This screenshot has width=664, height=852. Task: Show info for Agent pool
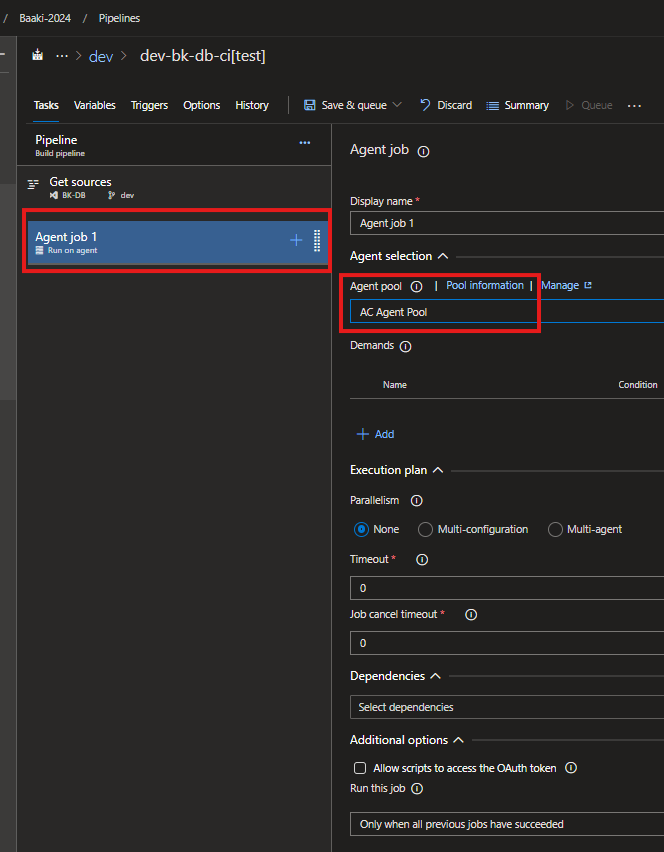[x=416, y=286]
